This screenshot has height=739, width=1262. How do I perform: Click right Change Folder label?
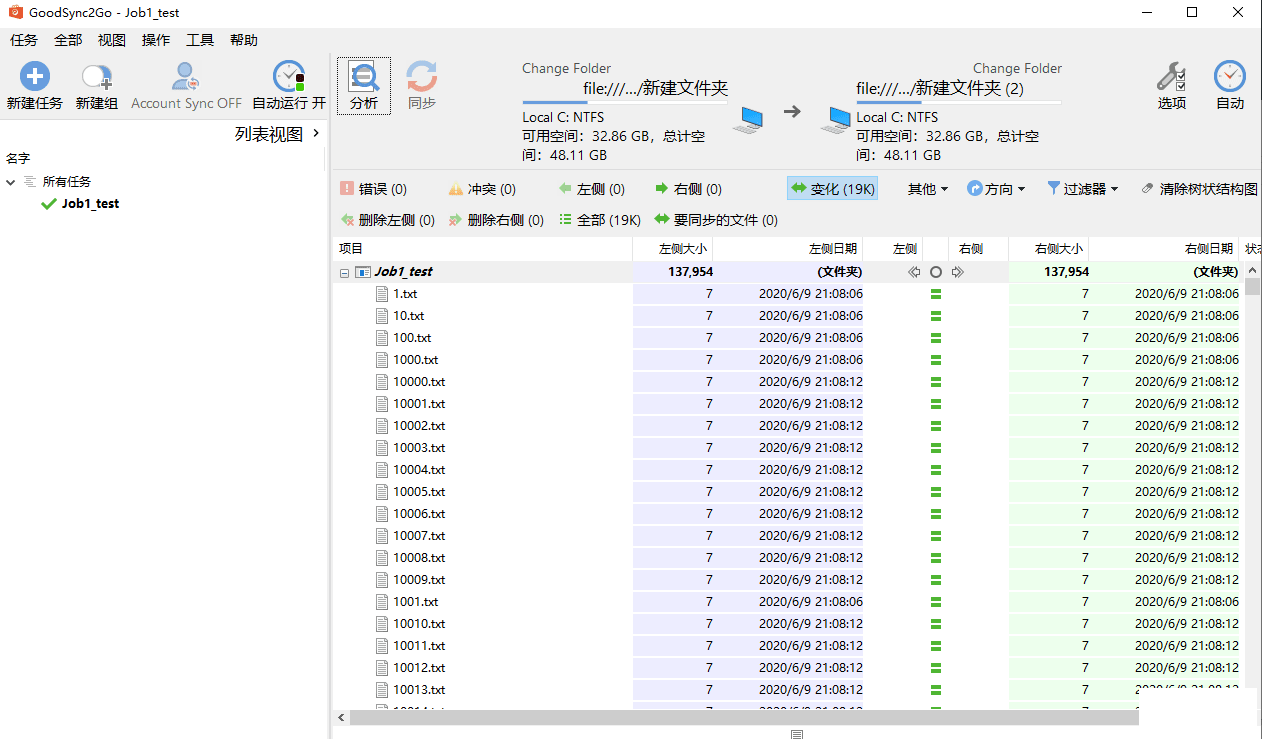point(1017,68)
